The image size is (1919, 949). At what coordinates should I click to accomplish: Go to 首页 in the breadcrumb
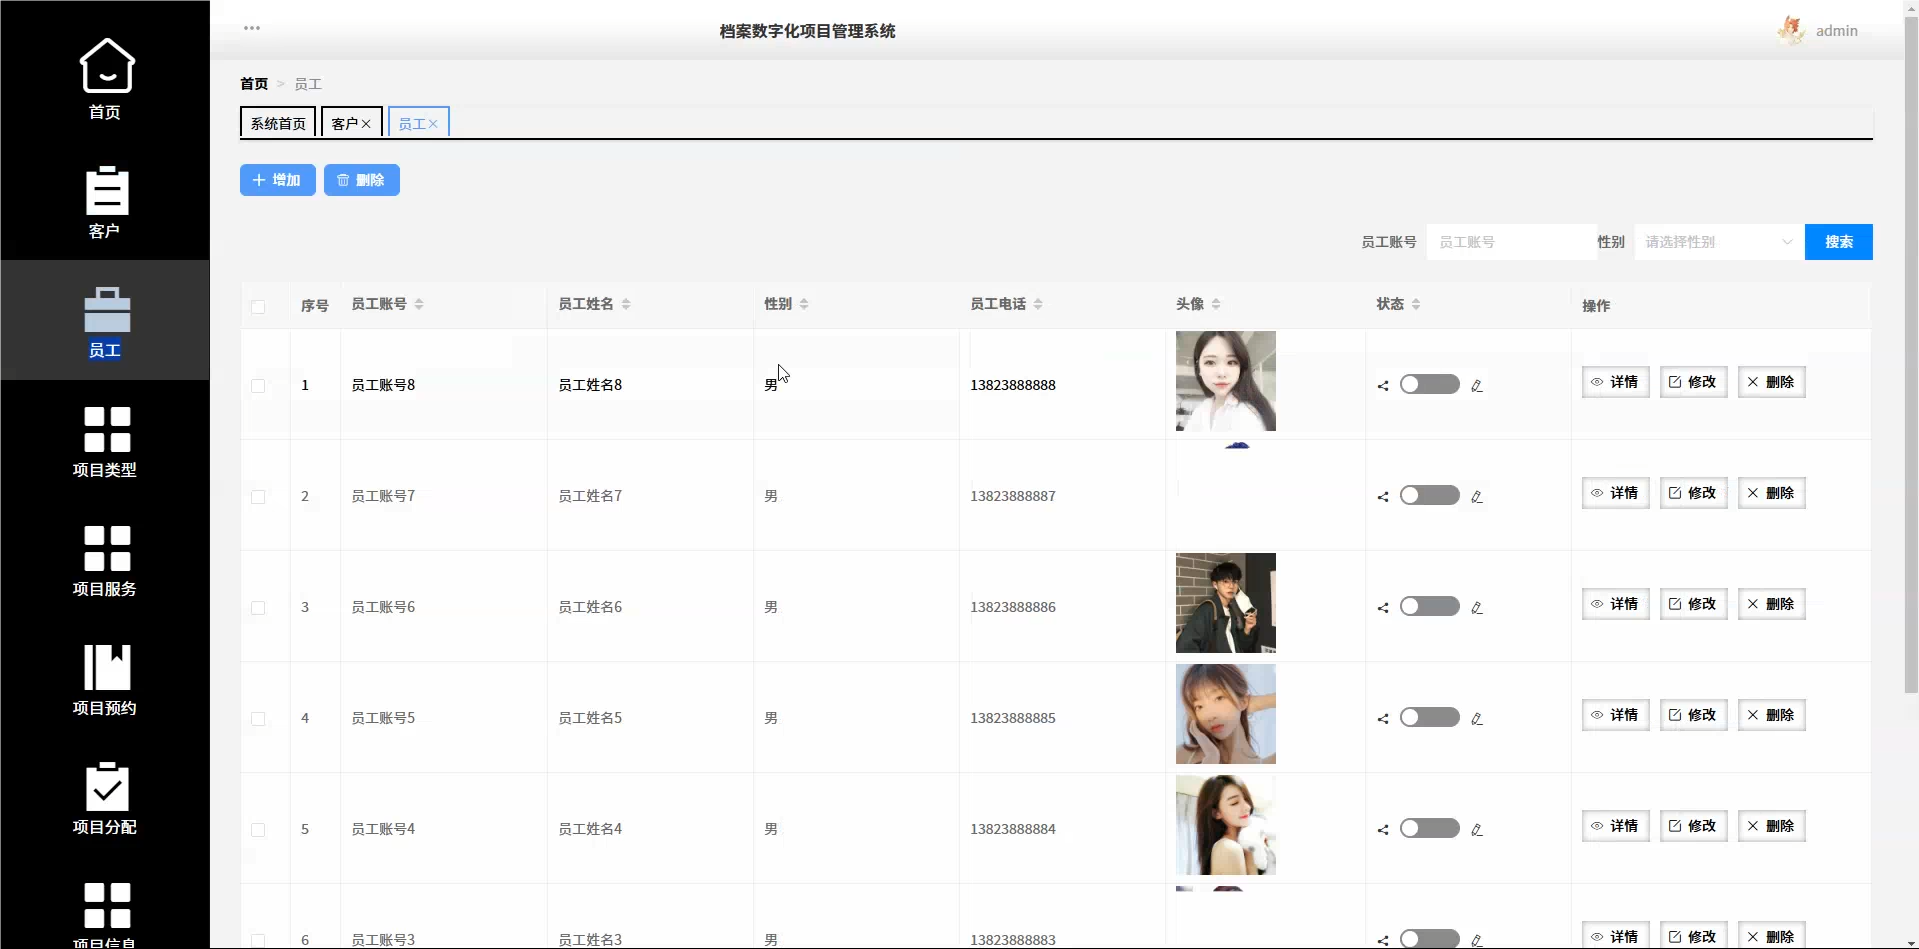254,84
